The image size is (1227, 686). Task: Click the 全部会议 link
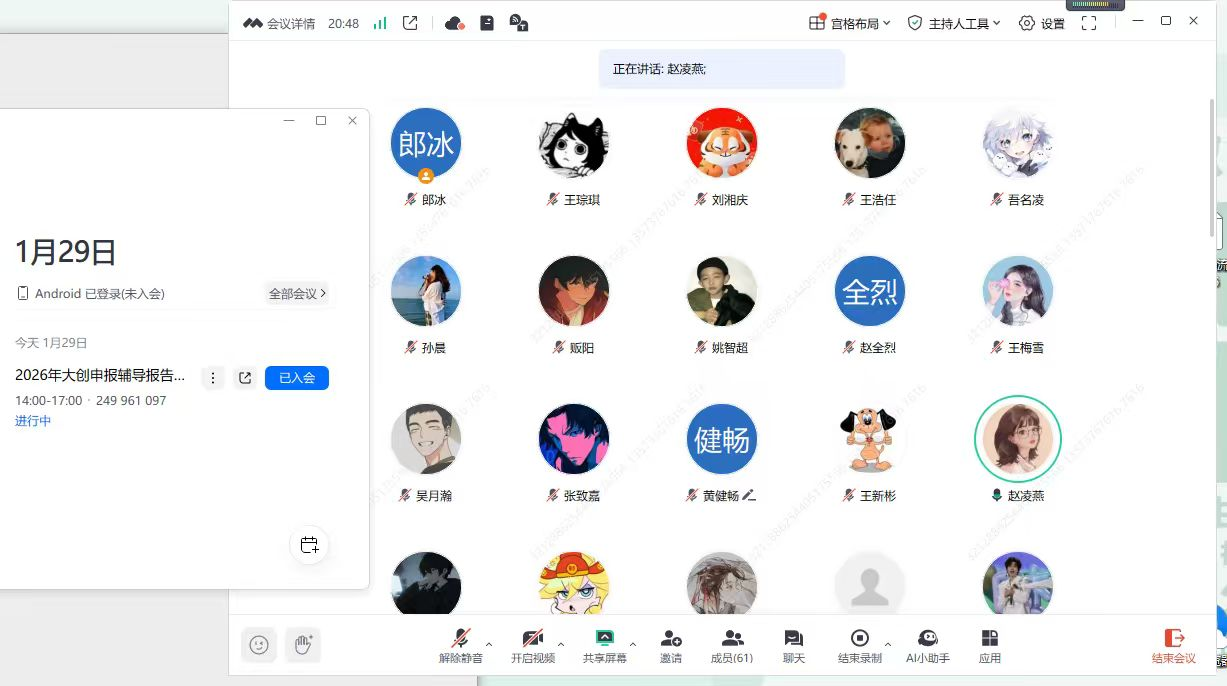click(297, 294)
